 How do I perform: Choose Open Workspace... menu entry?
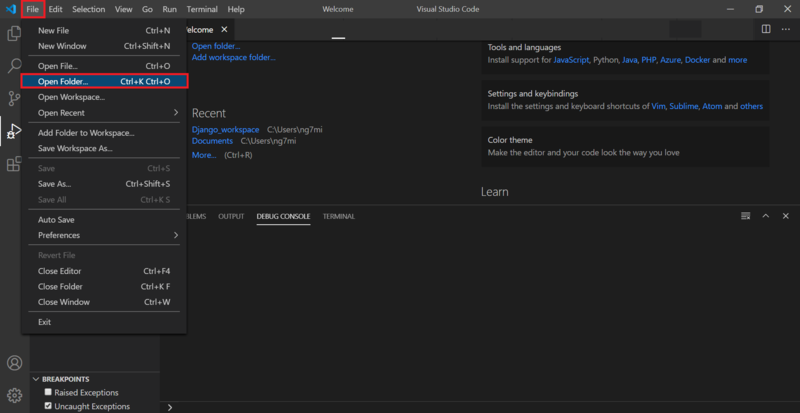click(104, 97)
